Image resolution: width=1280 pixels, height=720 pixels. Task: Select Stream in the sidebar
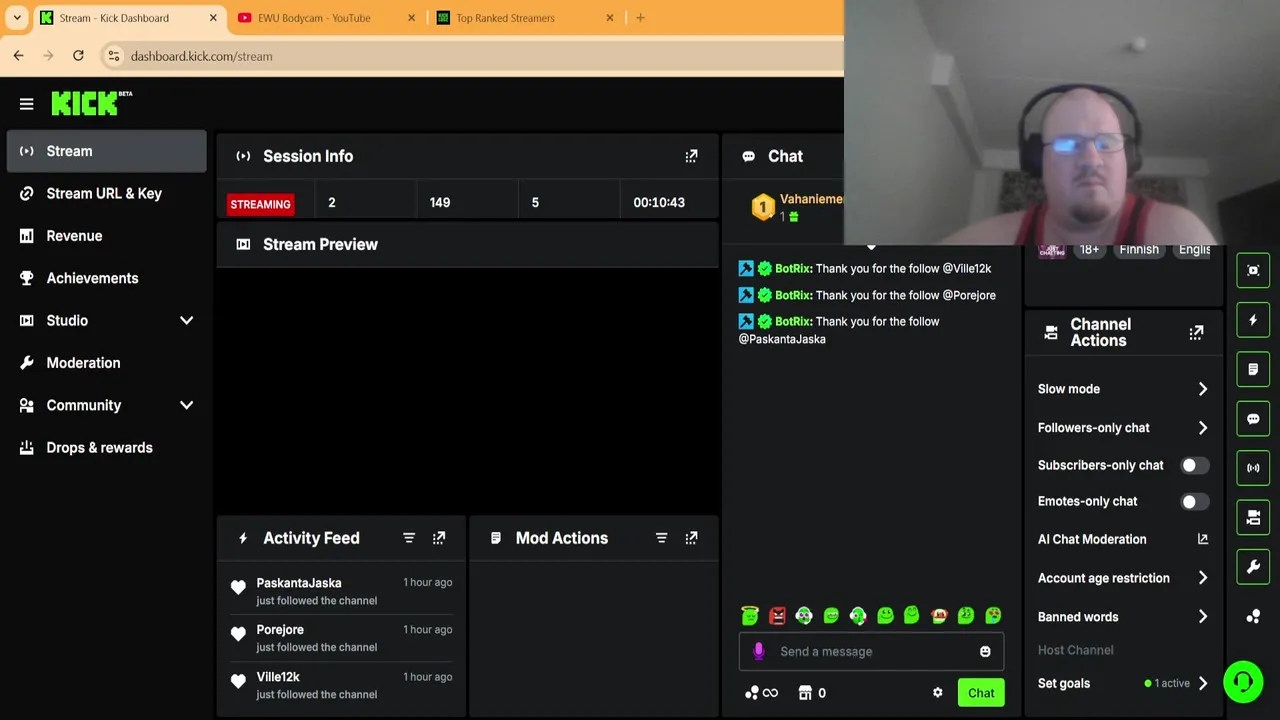click(106, 151)
